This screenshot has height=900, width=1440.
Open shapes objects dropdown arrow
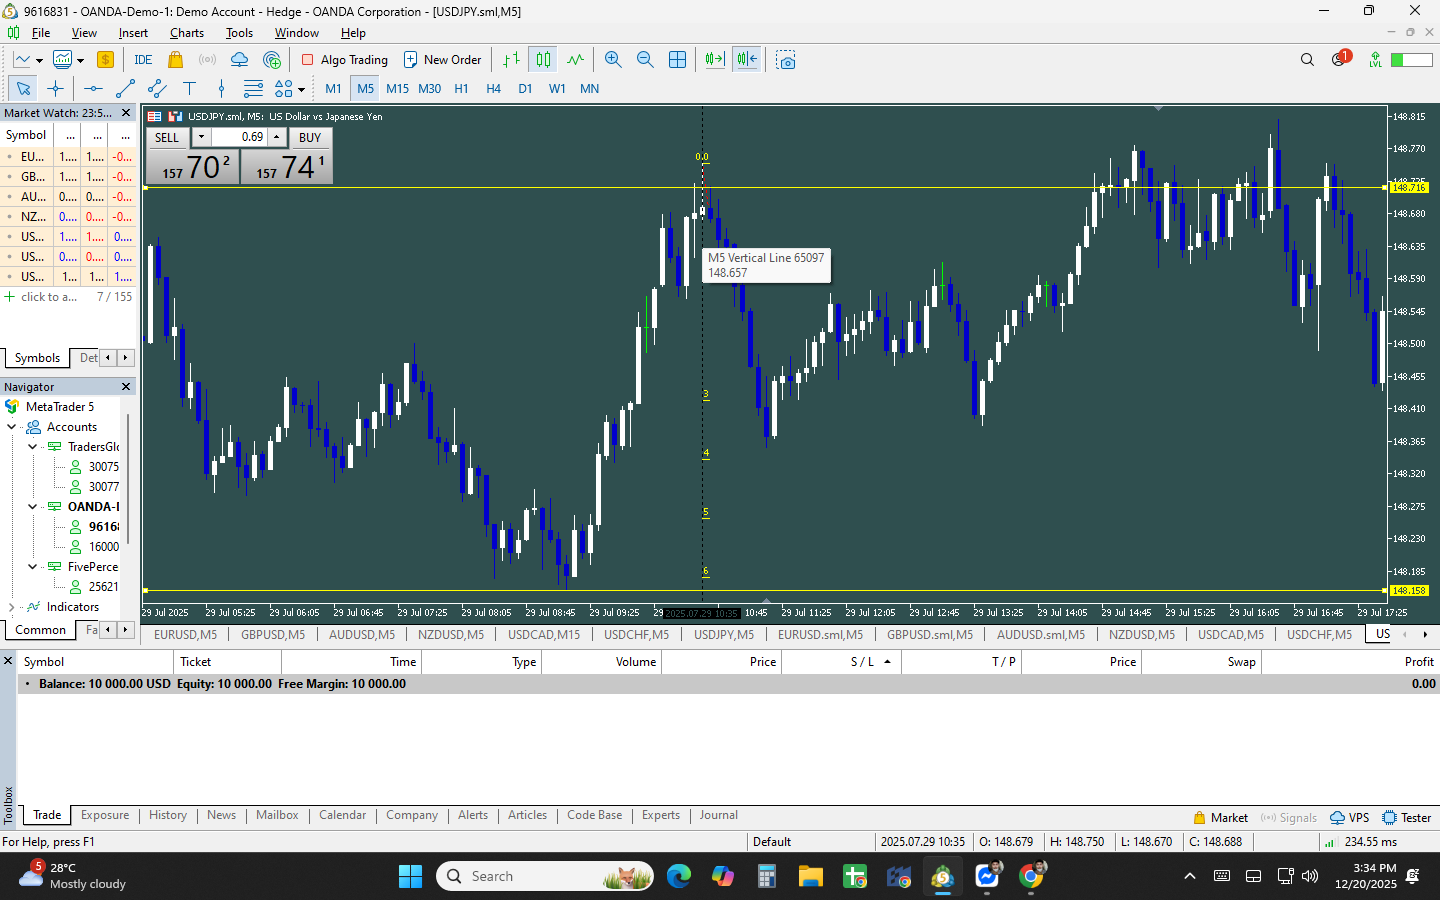(301, 90)
